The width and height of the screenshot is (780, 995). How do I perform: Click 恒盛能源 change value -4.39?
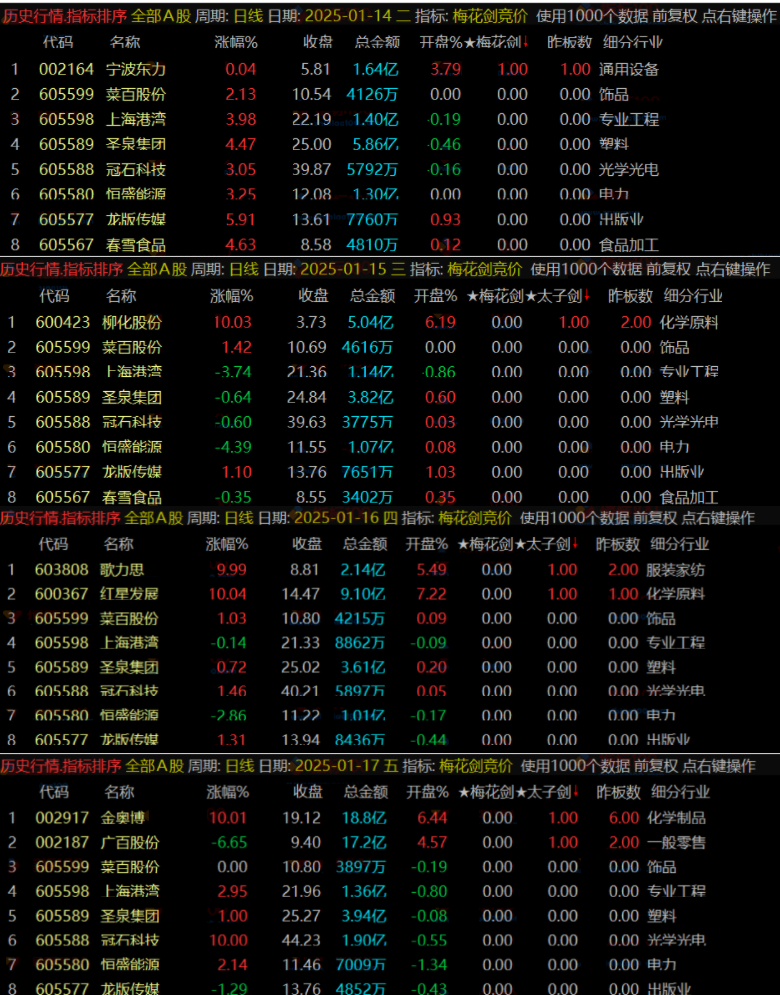pos(233,447)
